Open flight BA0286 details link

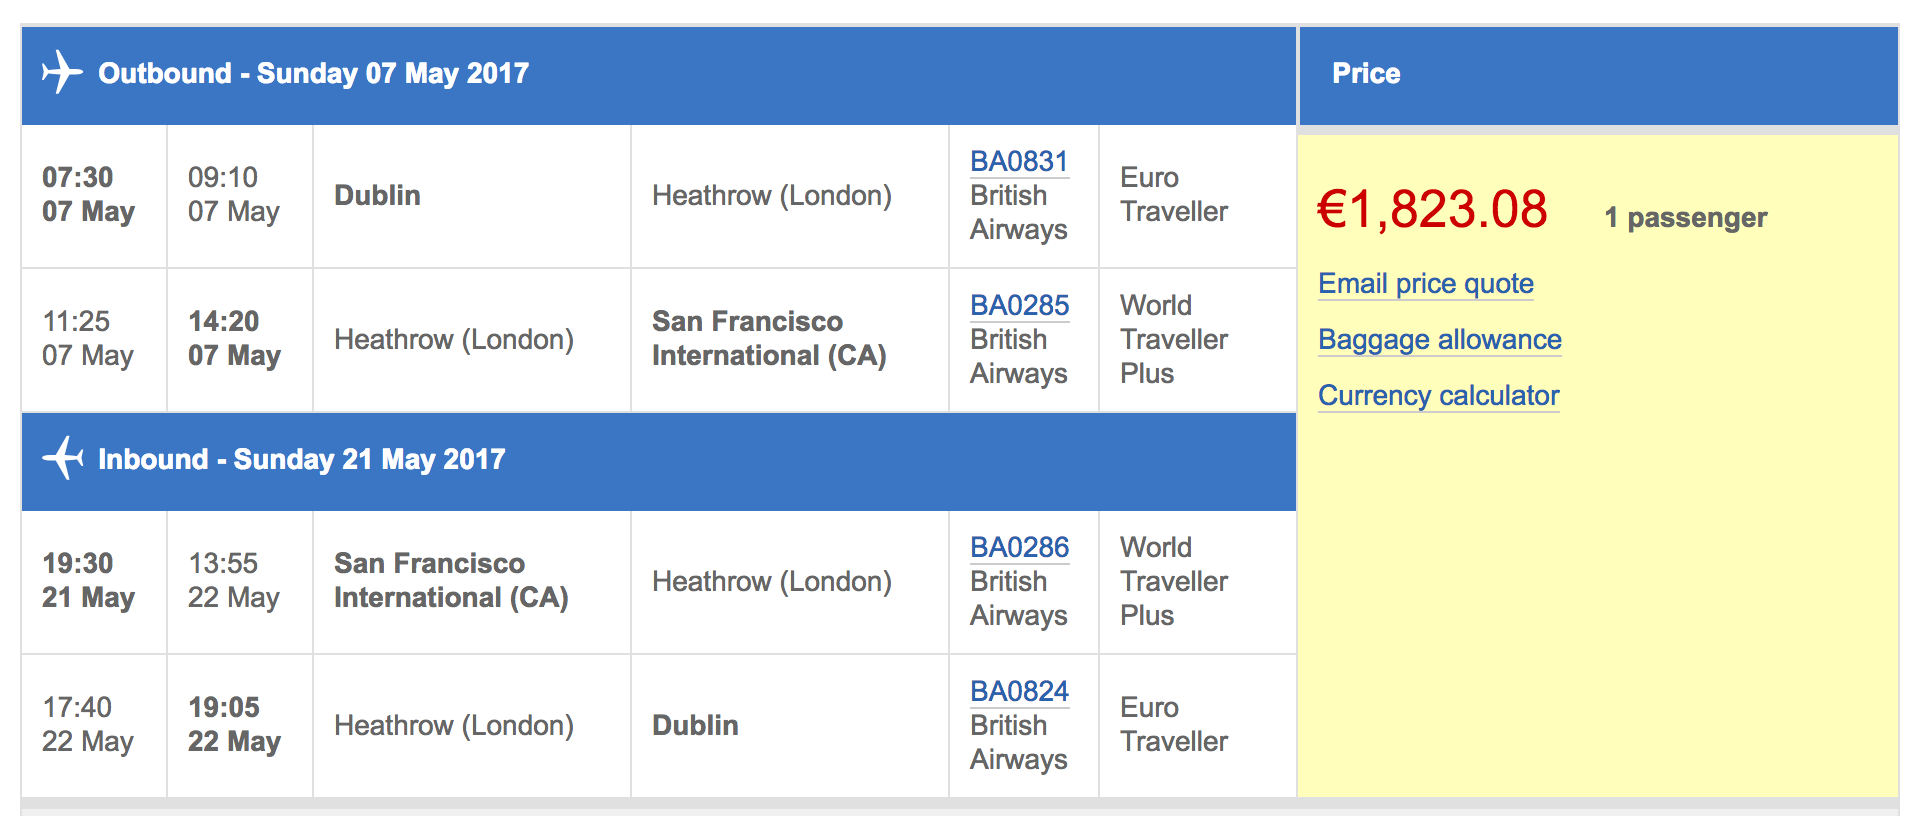pos(1019,547)
